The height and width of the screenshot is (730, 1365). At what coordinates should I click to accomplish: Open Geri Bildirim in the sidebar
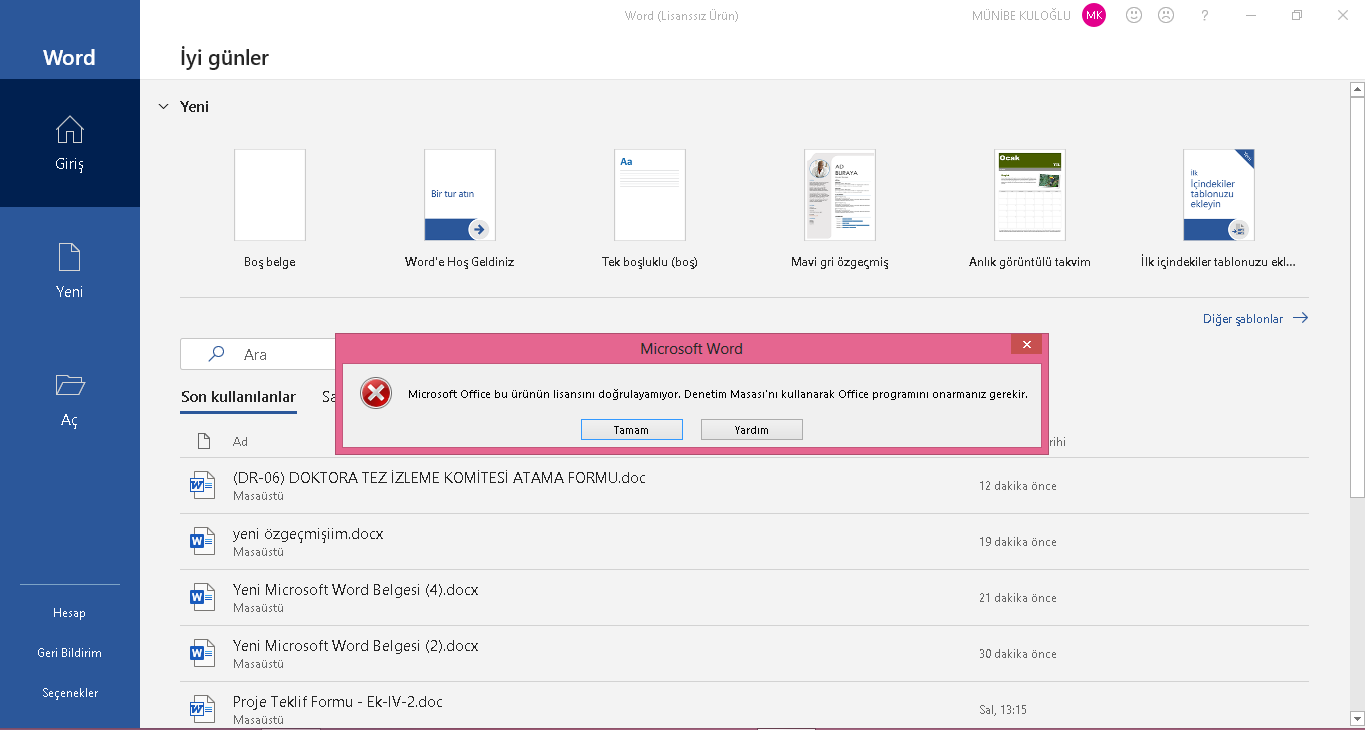[69, 653]
